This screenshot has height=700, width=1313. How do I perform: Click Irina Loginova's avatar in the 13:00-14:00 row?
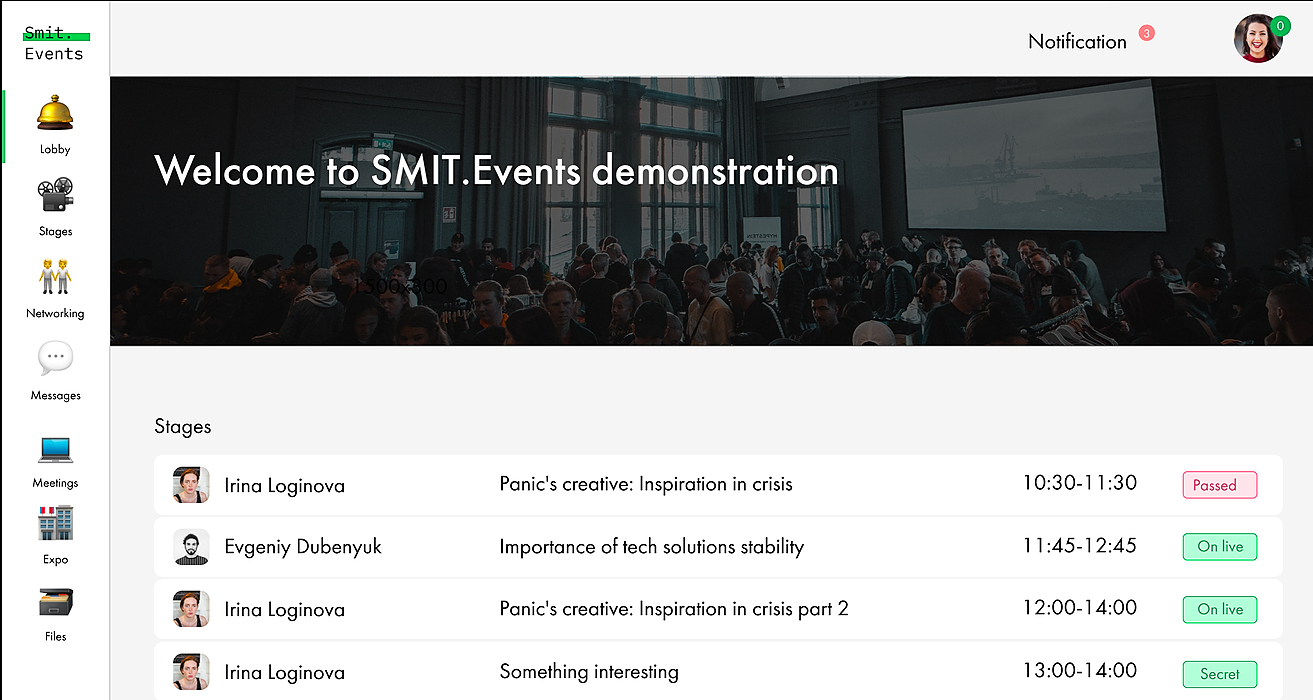tap(191, 672)
